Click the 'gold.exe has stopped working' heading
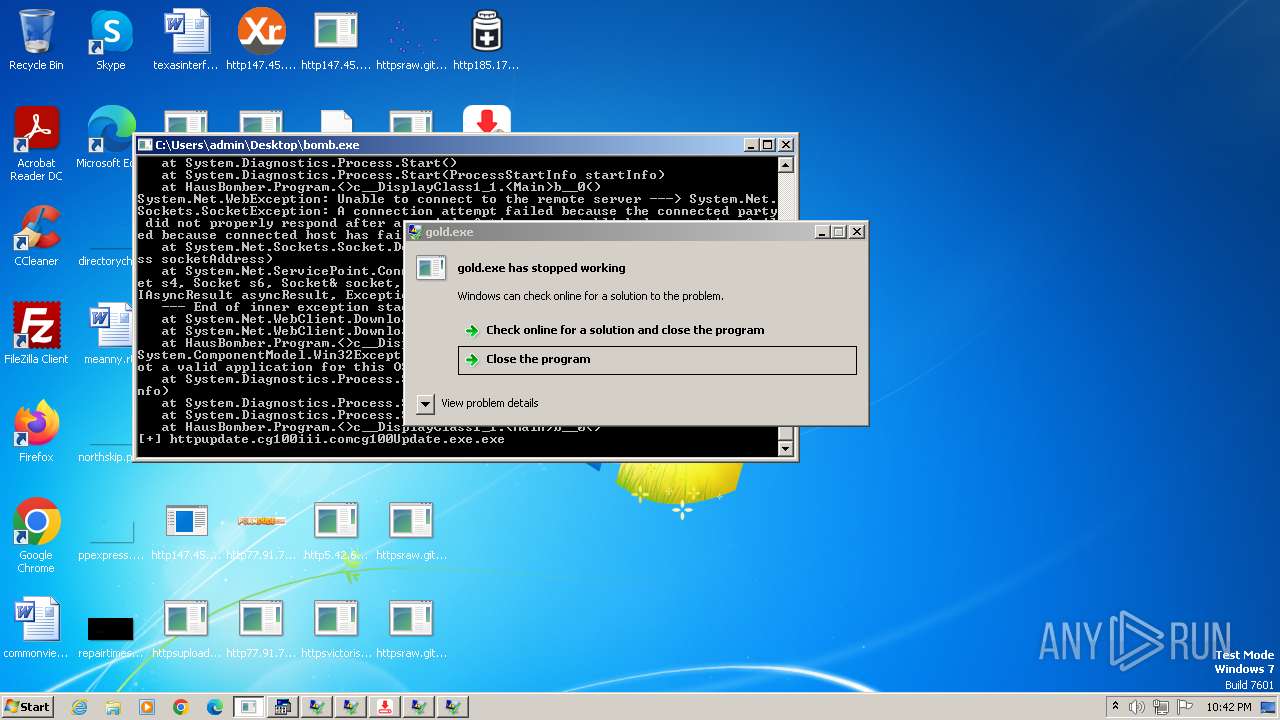 [x=541, y=268]
